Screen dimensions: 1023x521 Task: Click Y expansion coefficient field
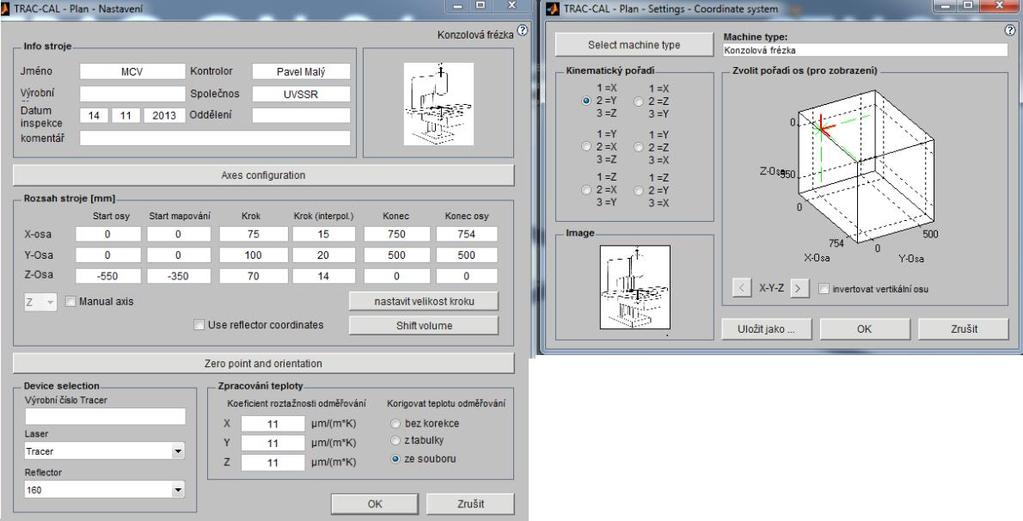[273, 443]
